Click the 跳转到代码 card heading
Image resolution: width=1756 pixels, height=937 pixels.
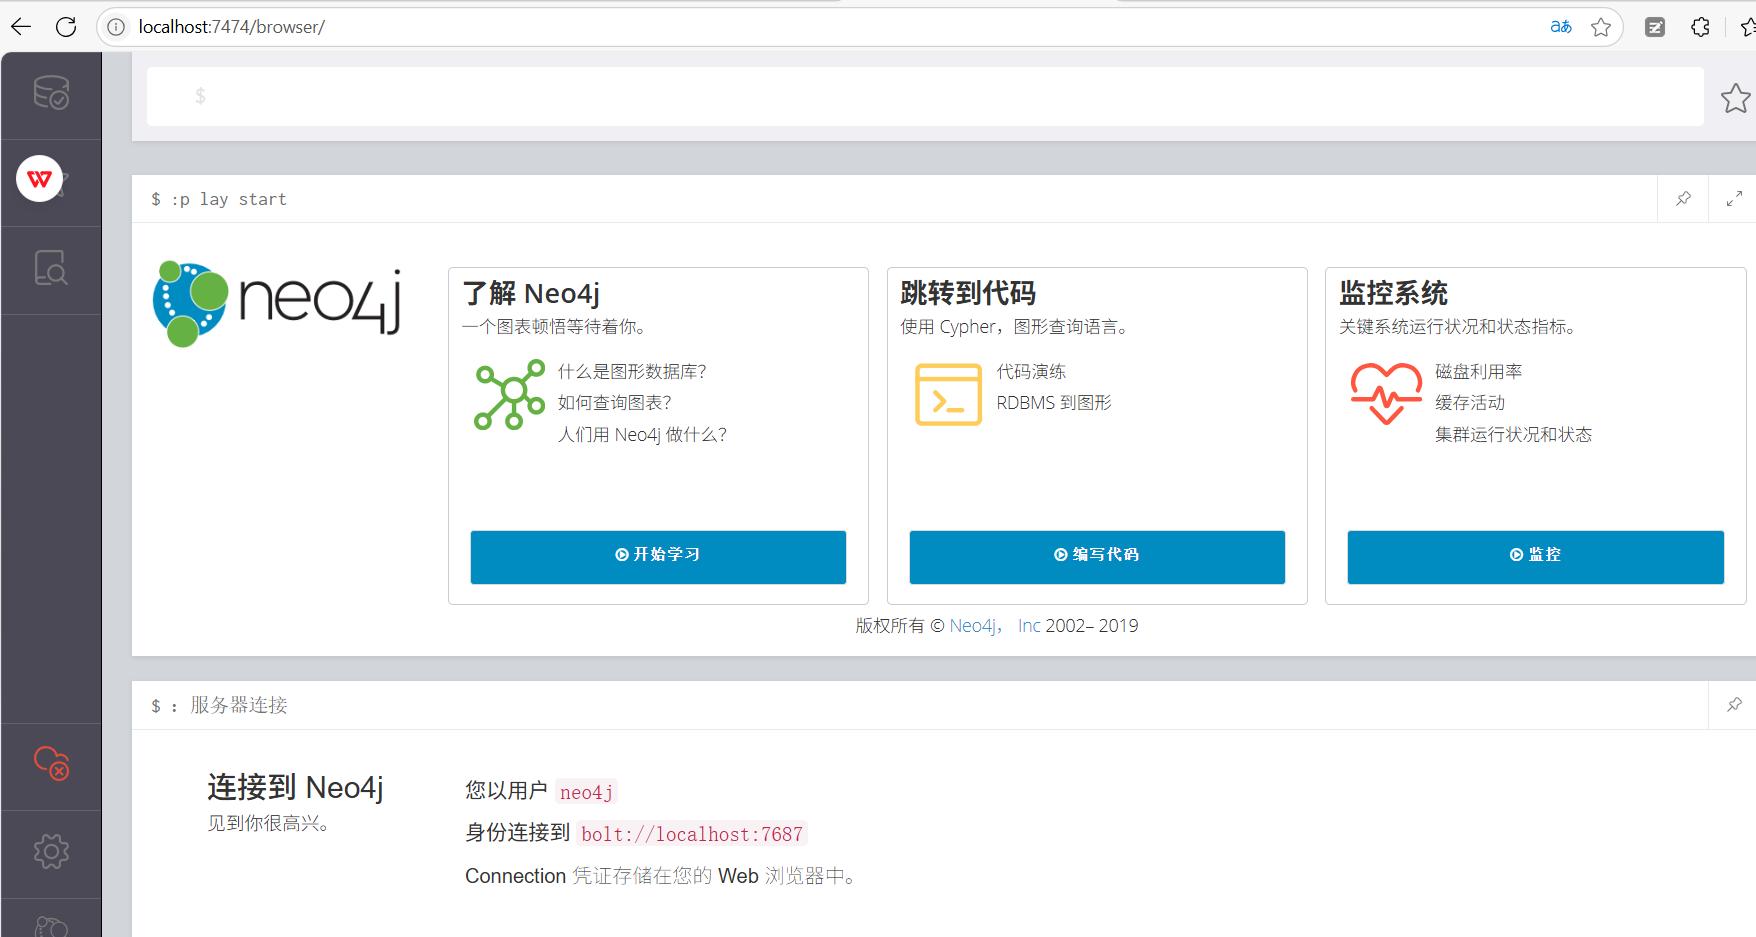coord(968,293)
